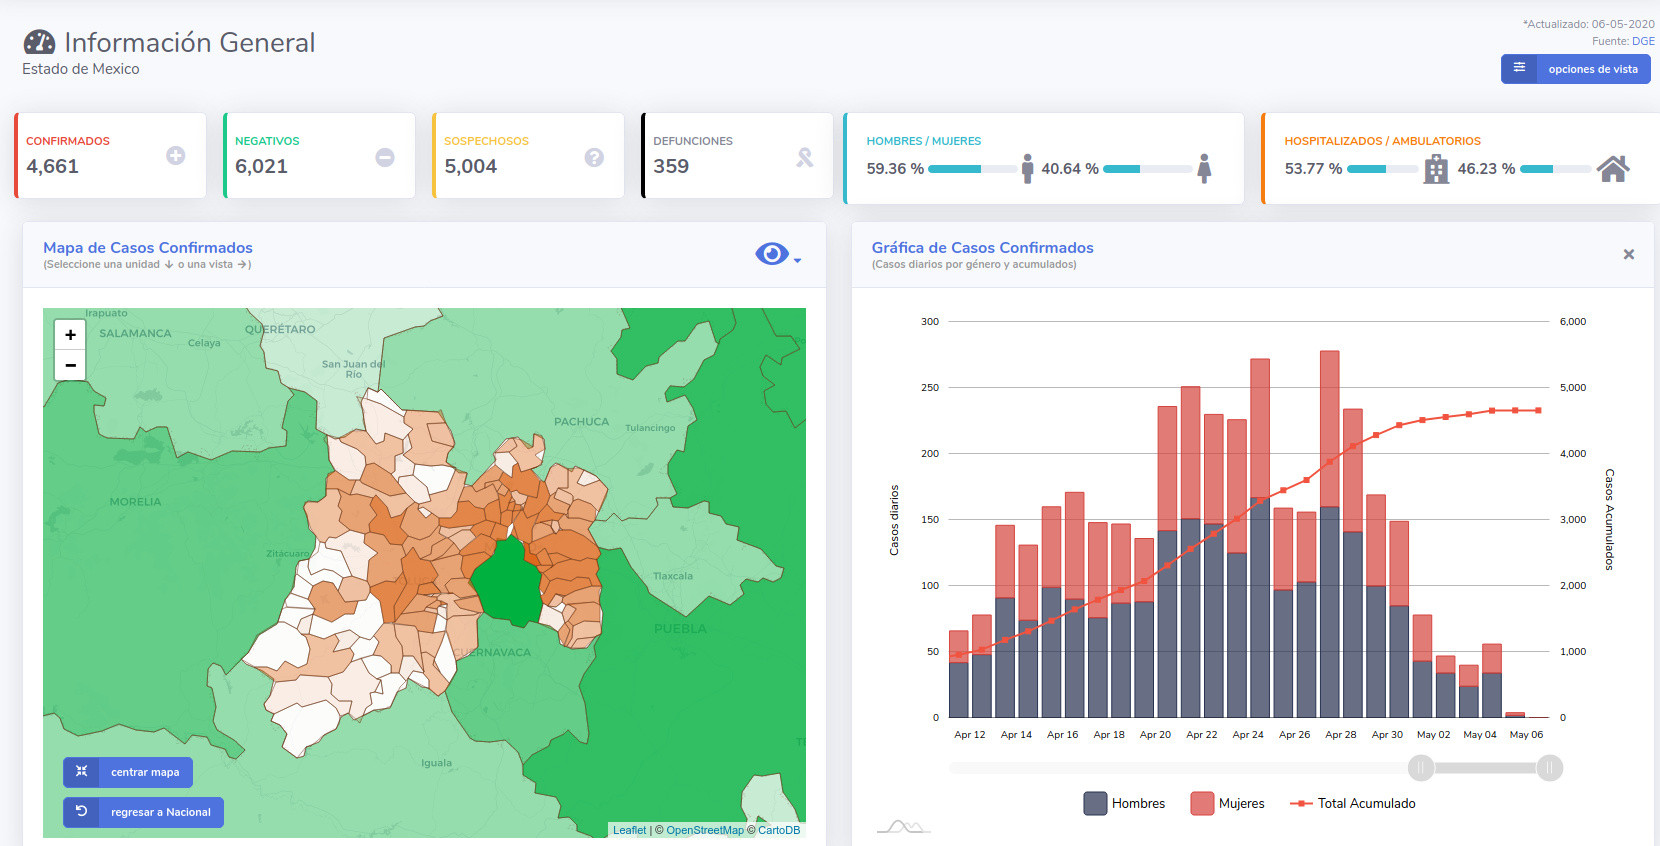Viewport: 1660px width, 846px height.
Task: Click the ribbon icon in Defunciones card
Action: [x=804, y=157]
